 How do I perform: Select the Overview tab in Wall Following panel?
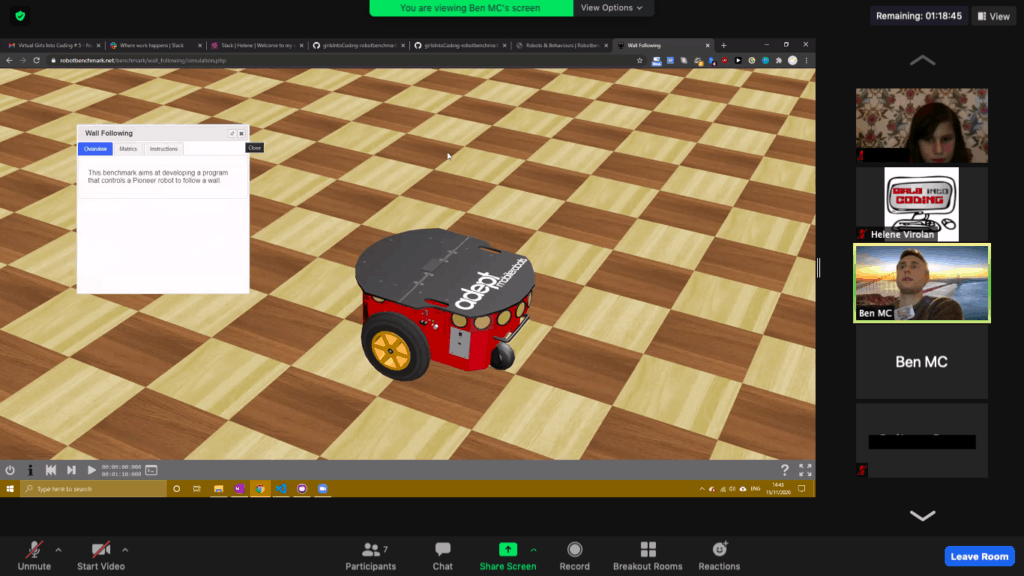pos(95,149)
